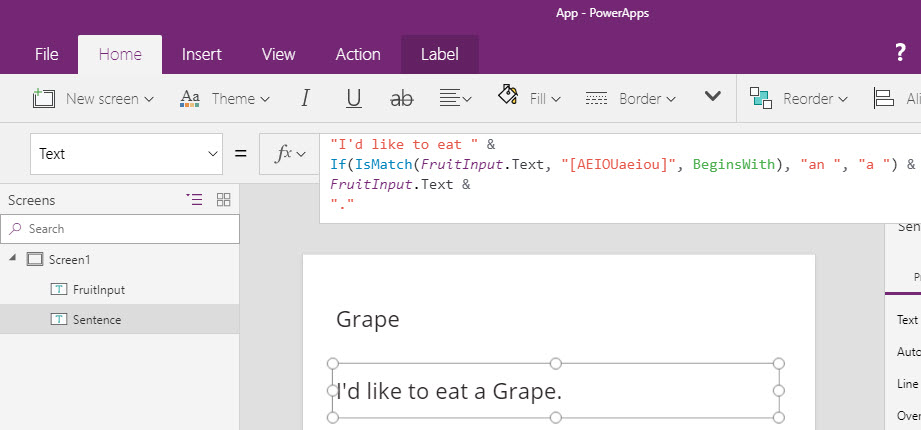Image resolution: width=921 pixels, height=430 pixels.
Task: Click the help question mark icon
Action: click(x=900, y=54)
